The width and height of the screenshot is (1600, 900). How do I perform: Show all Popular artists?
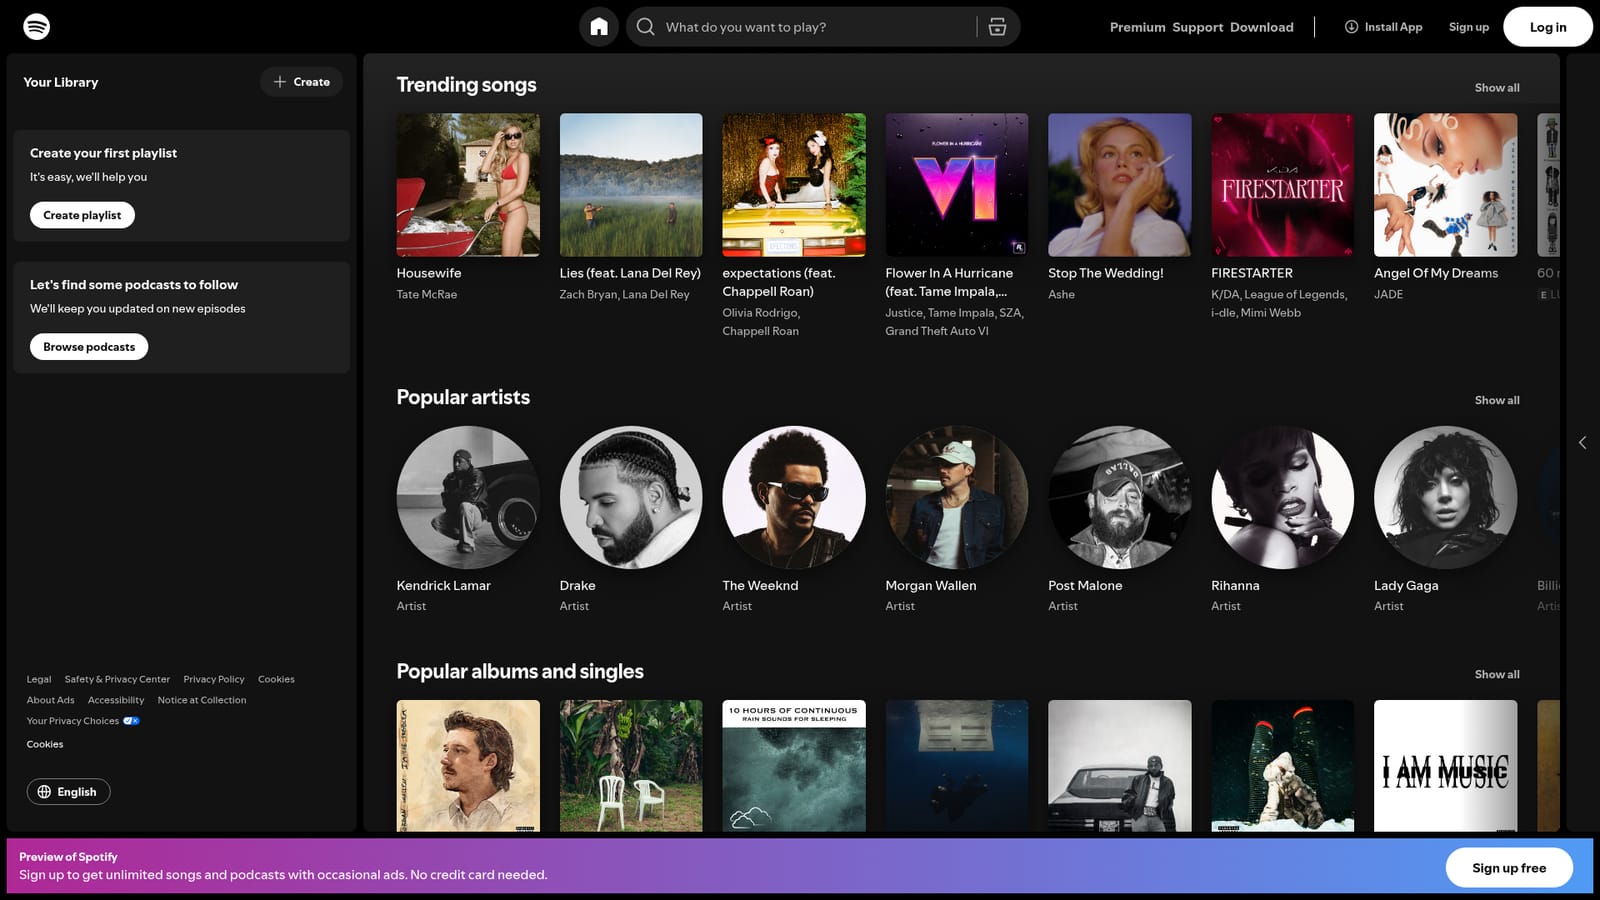coord(1496,400)
